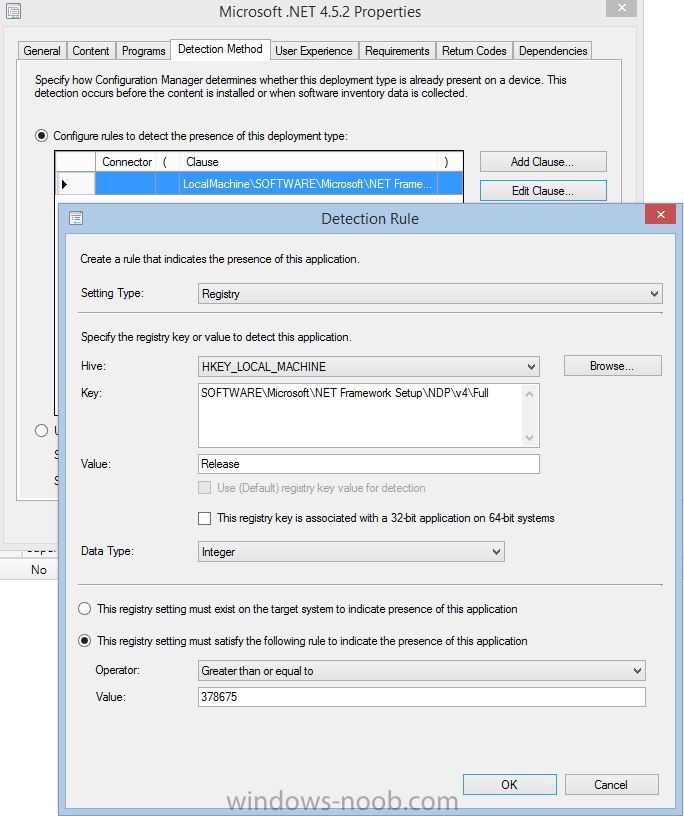Close the Detection Rule dialog
Viewport: 684px width, 816px height.
661,214
